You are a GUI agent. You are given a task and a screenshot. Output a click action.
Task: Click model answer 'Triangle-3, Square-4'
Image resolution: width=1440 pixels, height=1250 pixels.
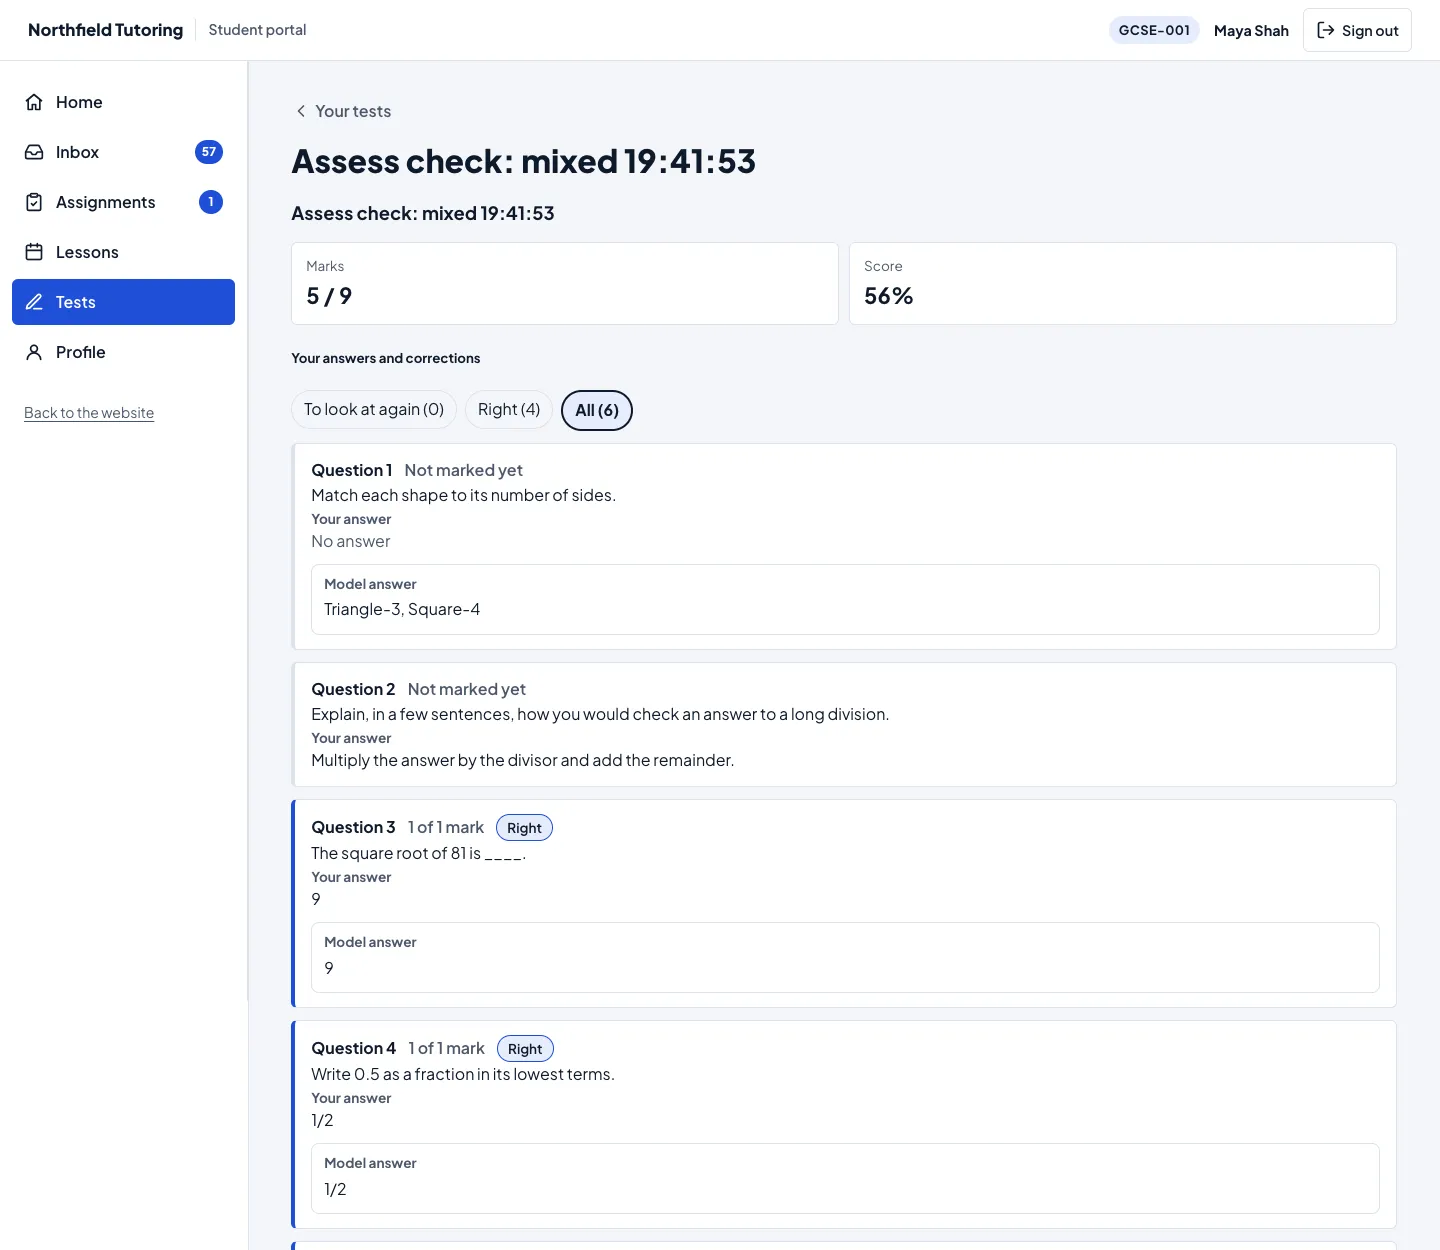click(402, 609)
